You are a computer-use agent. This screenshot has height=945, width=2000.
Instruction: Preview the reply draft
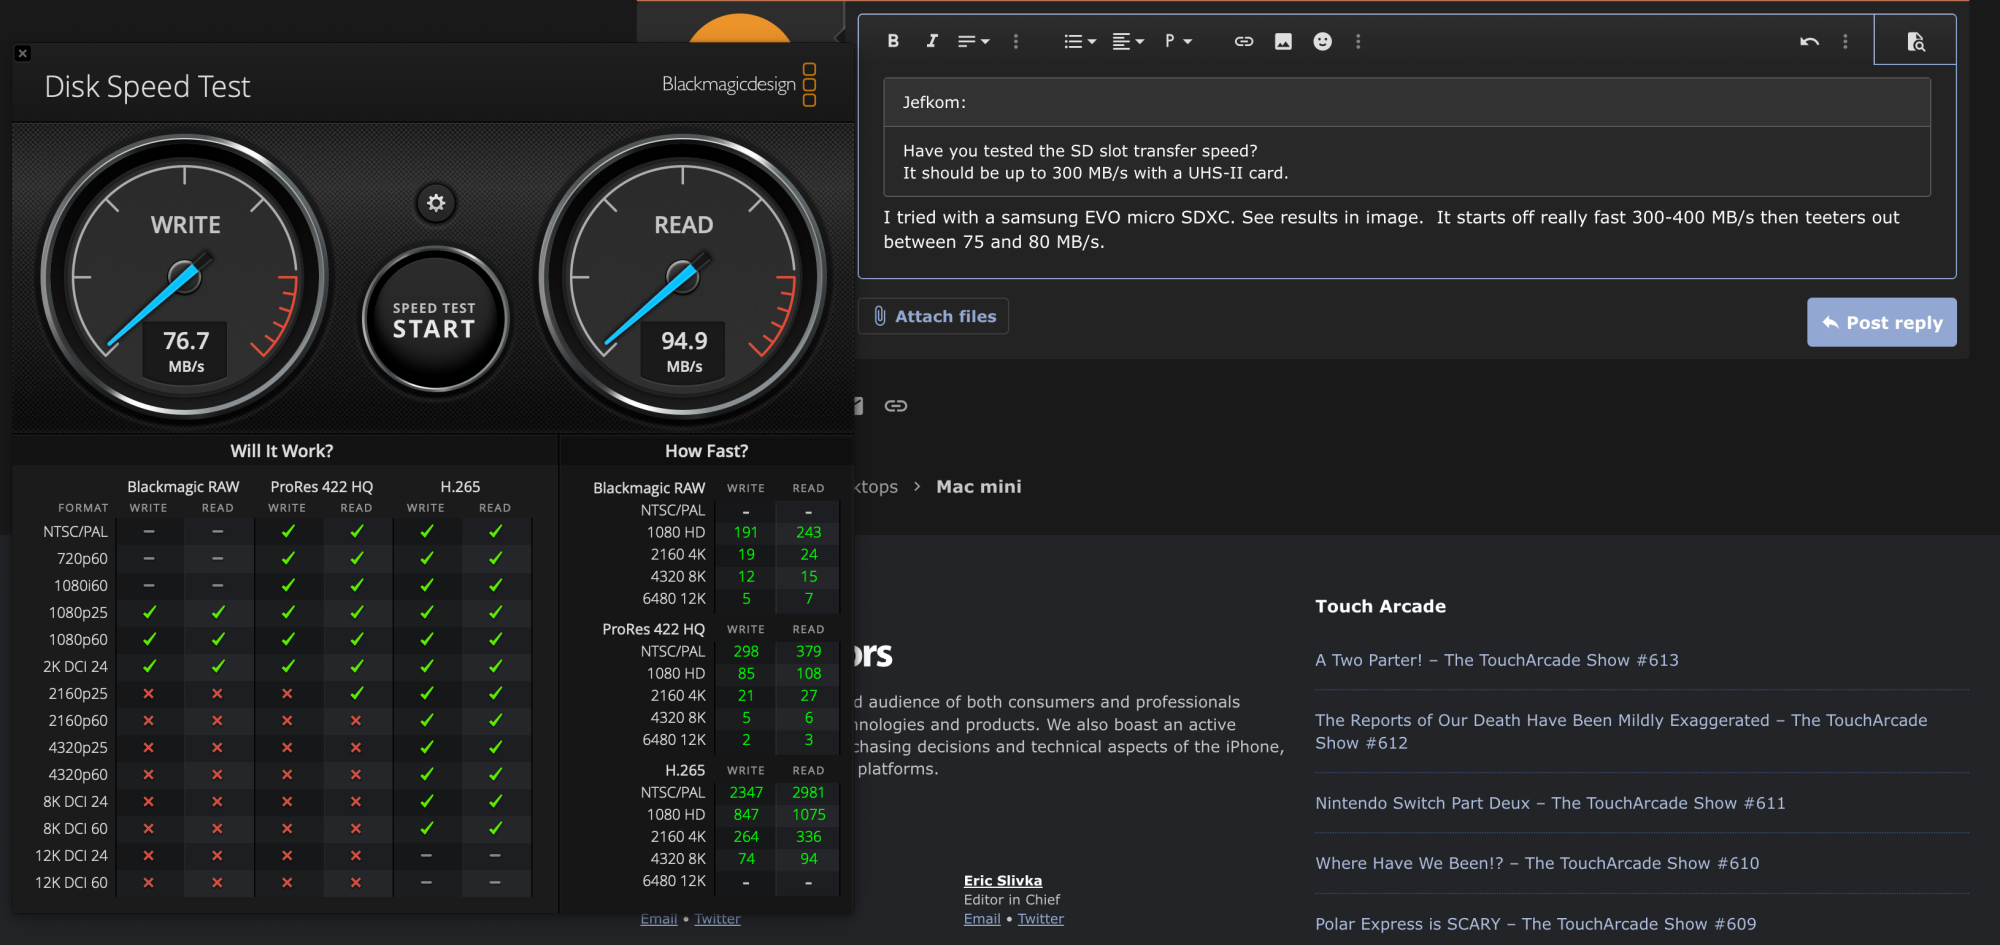pyautogui.click(x=1915, y=41)
